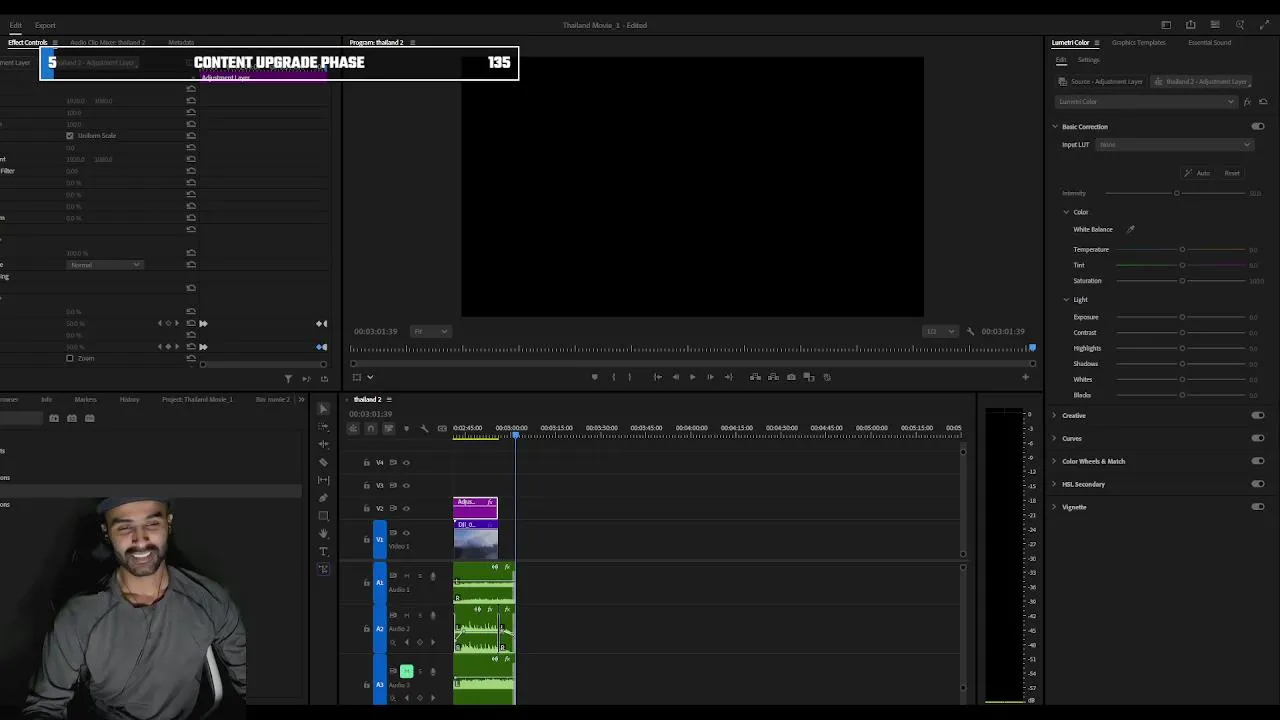The height and width of the screenshot is (720, 1280).
Task: Select the Hand tool
Action: point(323,534)
